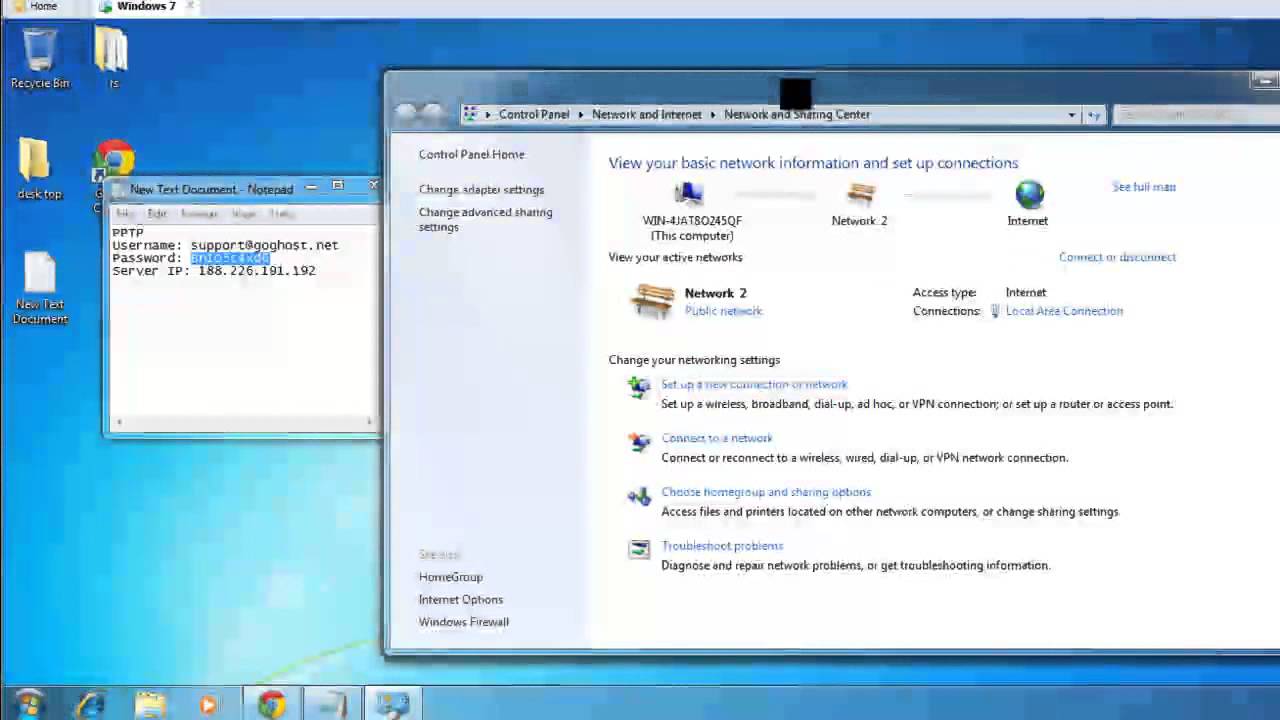Click the Server IP line in Notepad
The height and width of the screenshot is (720, 1280).
click(213, 271)
